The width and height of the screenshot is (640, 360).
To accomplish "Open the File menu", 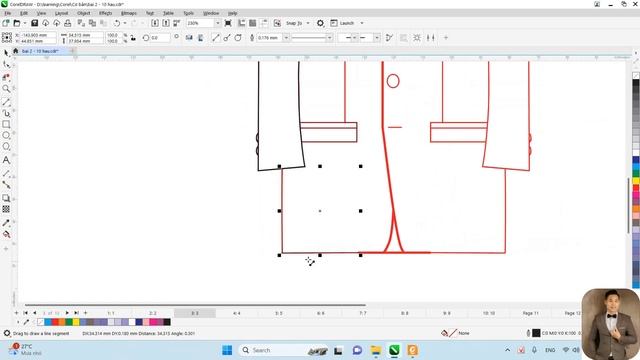I will pyautogui.click(x=8, y=13).
